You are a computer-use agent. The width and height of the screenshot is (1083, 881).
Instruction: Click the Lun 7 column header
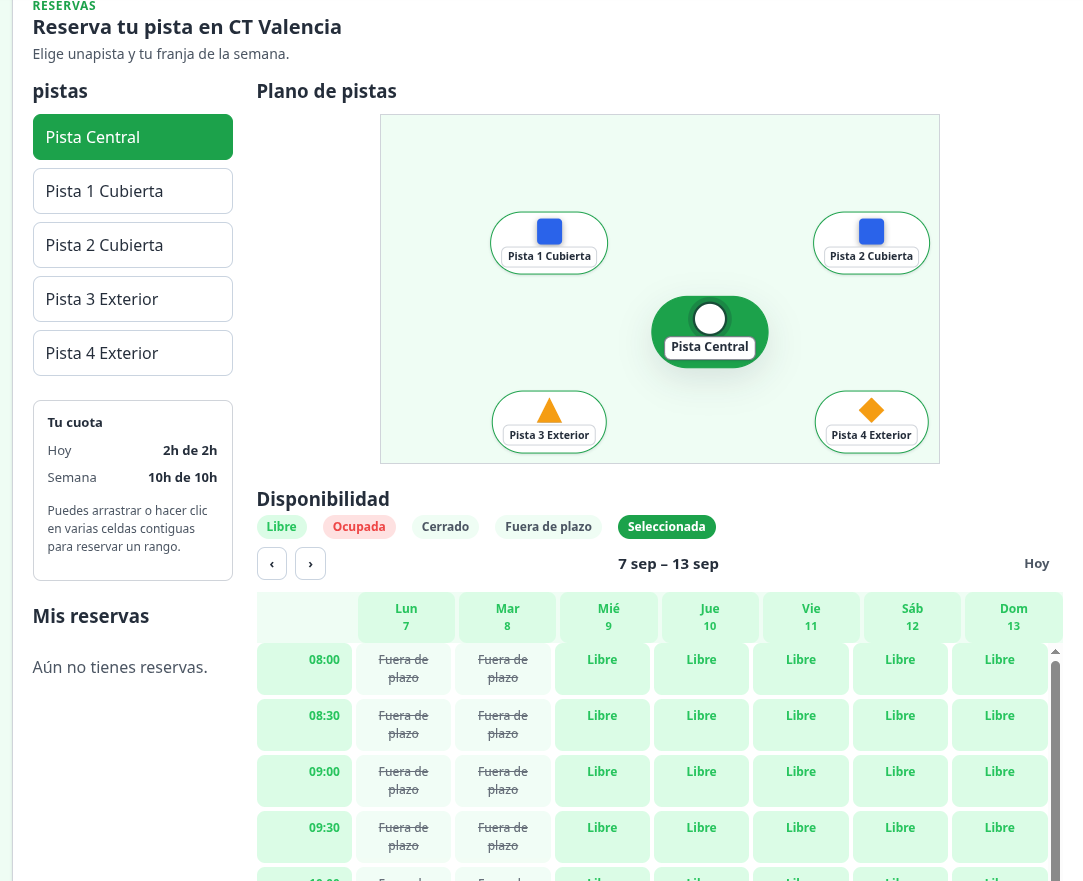pos(406,617)
